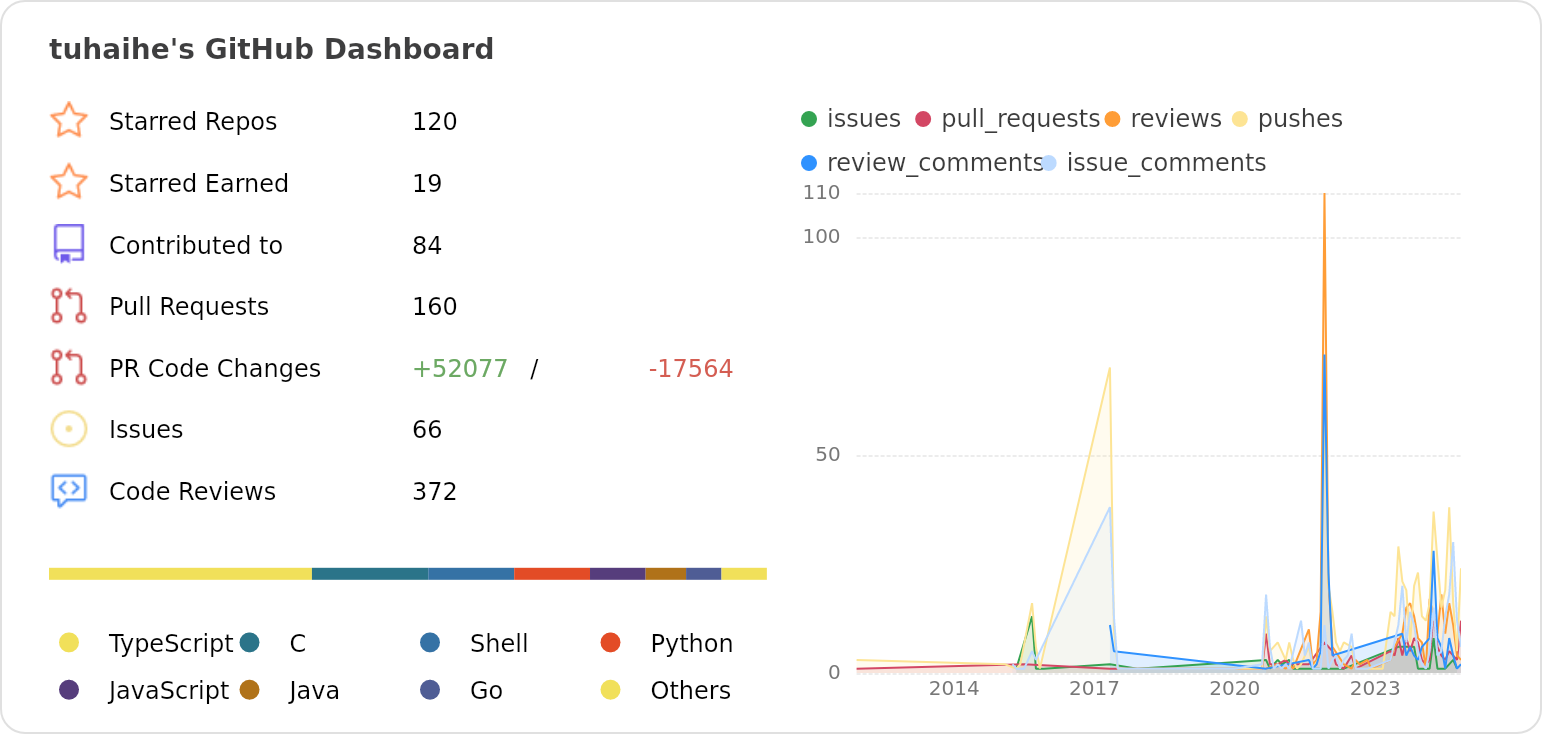
Task: Click the Starred Repos label
Action: [193, 122]
